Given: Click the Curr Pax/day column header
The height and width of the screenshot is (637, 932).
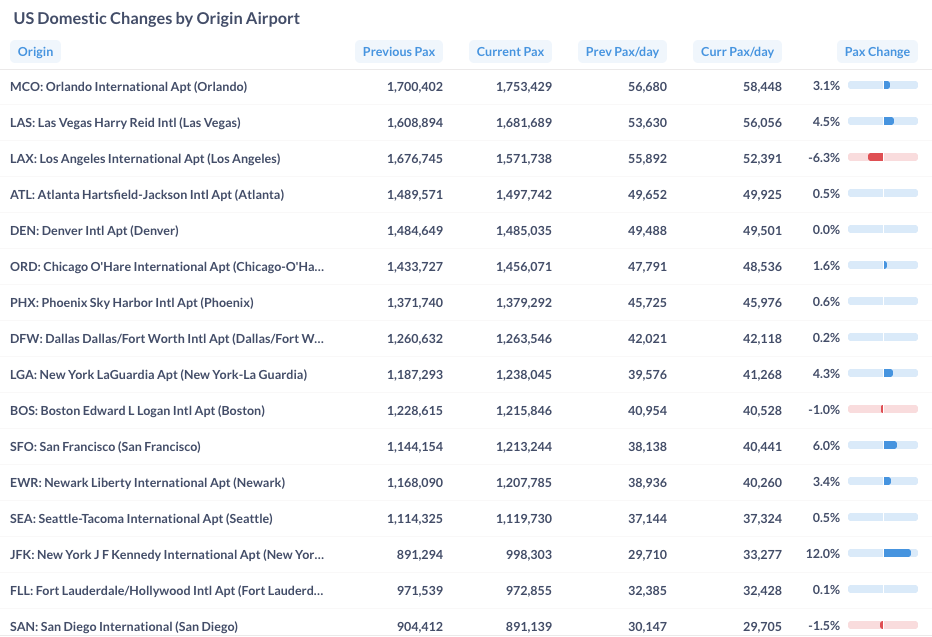Looking at the screenshot, I should pyautogui.click(x=737, y=52).
